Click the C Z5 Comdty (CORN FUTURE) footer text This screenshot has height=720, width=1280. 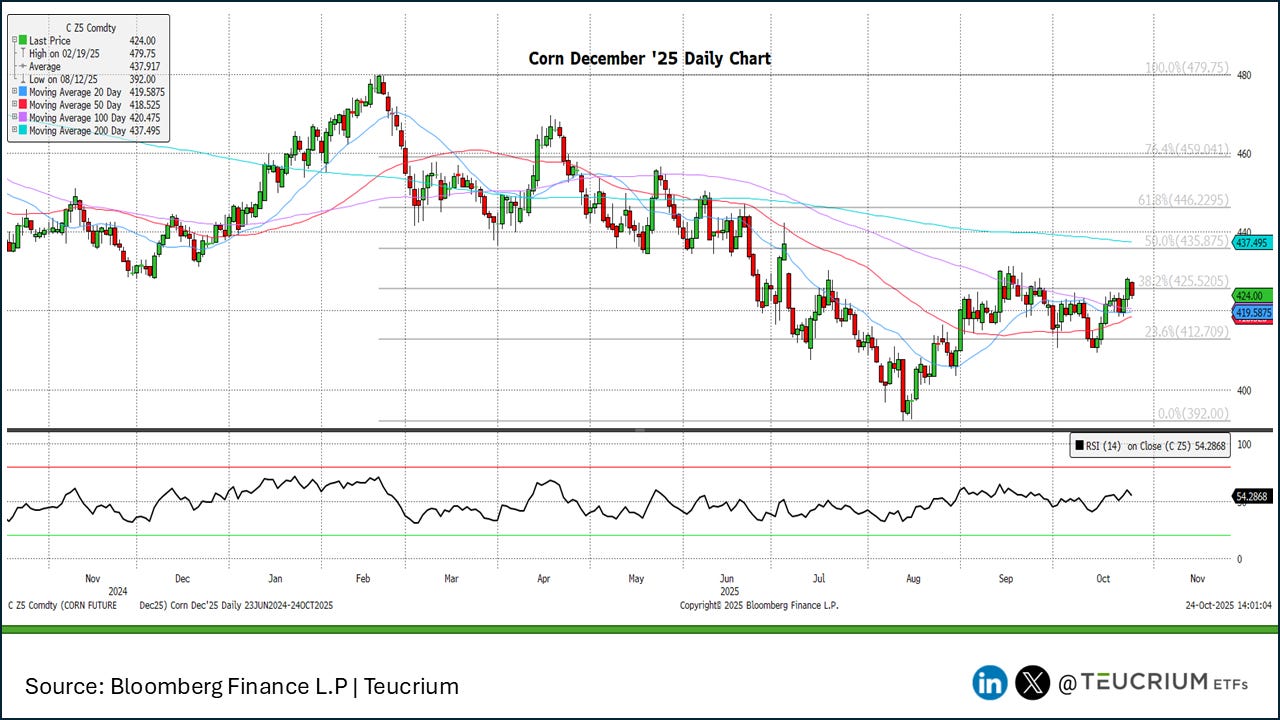point(61,606)
